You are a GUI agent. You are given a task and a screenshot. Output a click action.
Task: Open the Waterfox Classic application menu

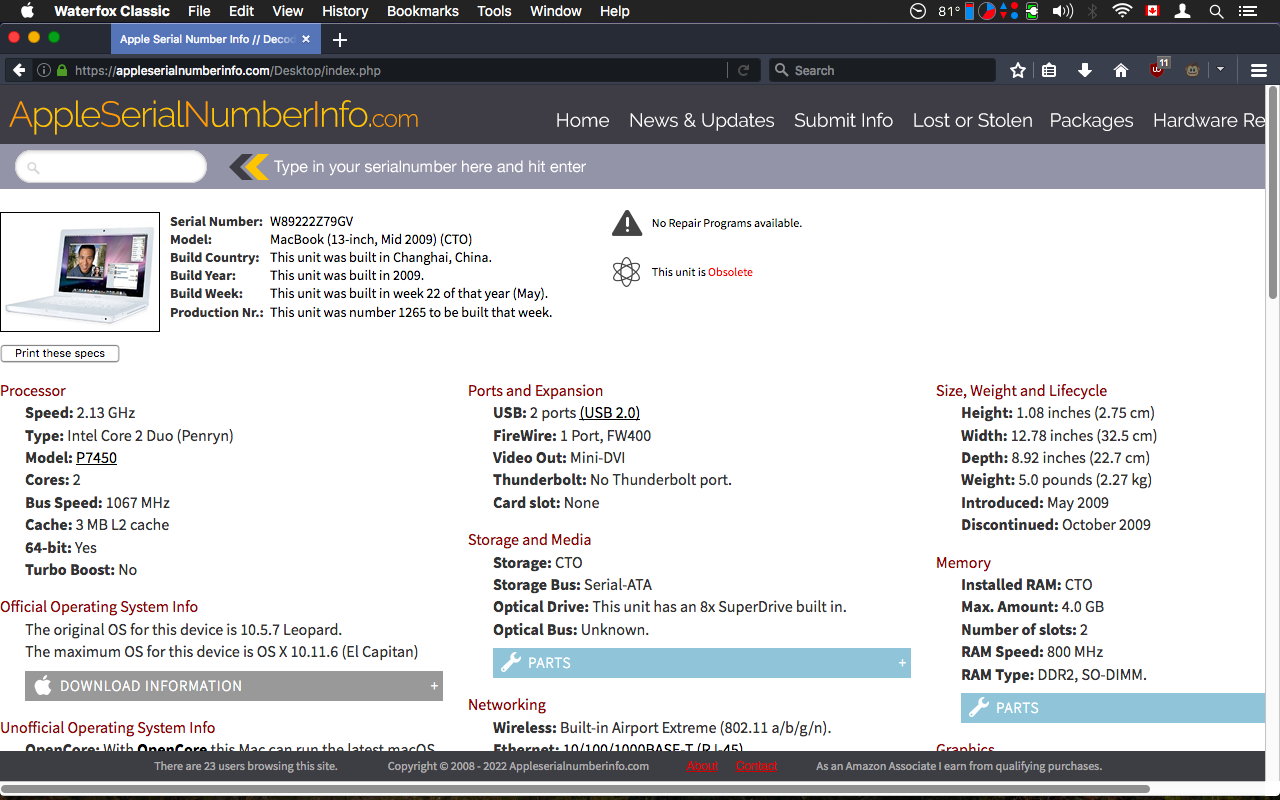[x=112, y=11]
